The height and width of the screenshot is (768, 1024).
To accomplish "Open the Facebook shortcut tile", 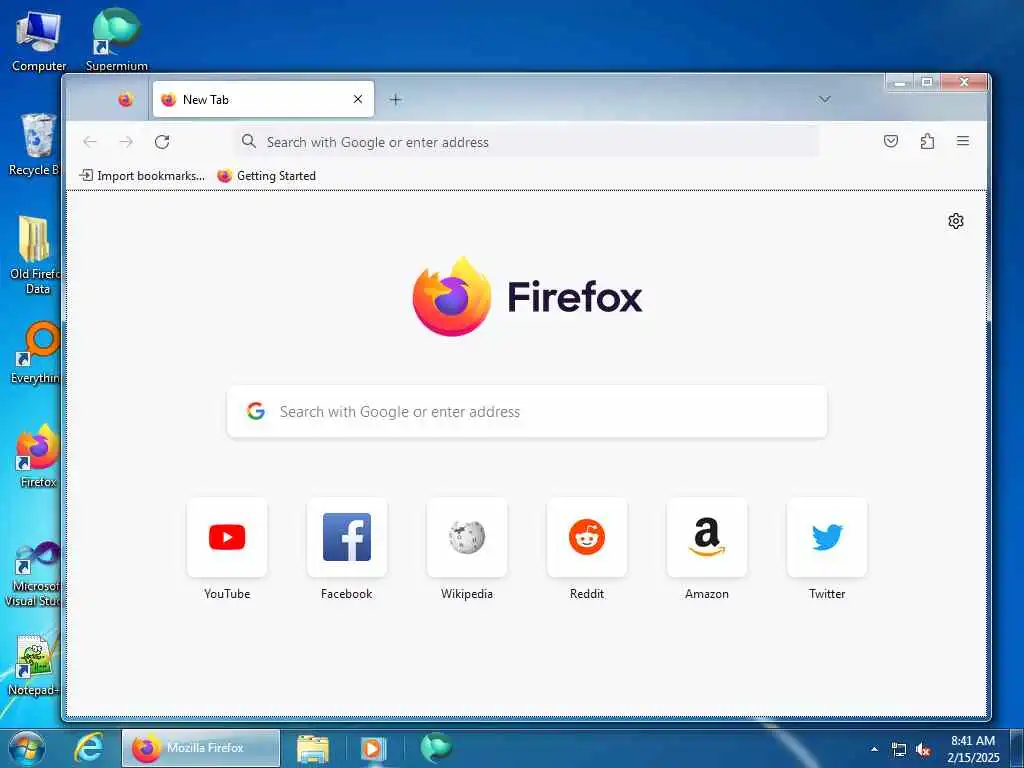I will [347, 537].
